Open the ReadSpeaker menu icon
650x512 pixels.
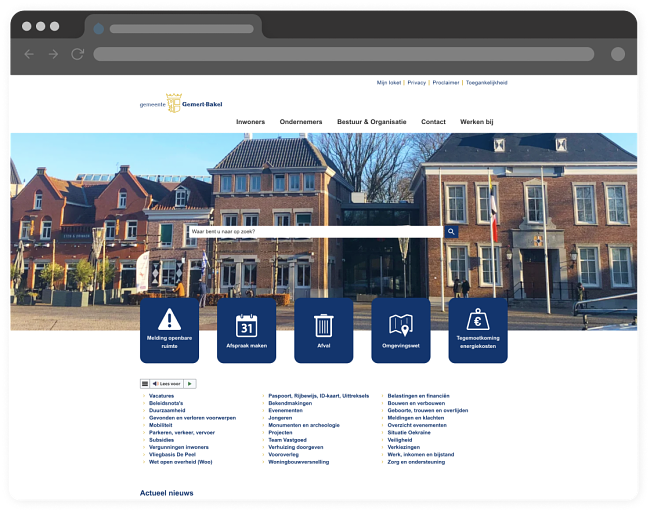pyautogui.click(x=145, y=383)
